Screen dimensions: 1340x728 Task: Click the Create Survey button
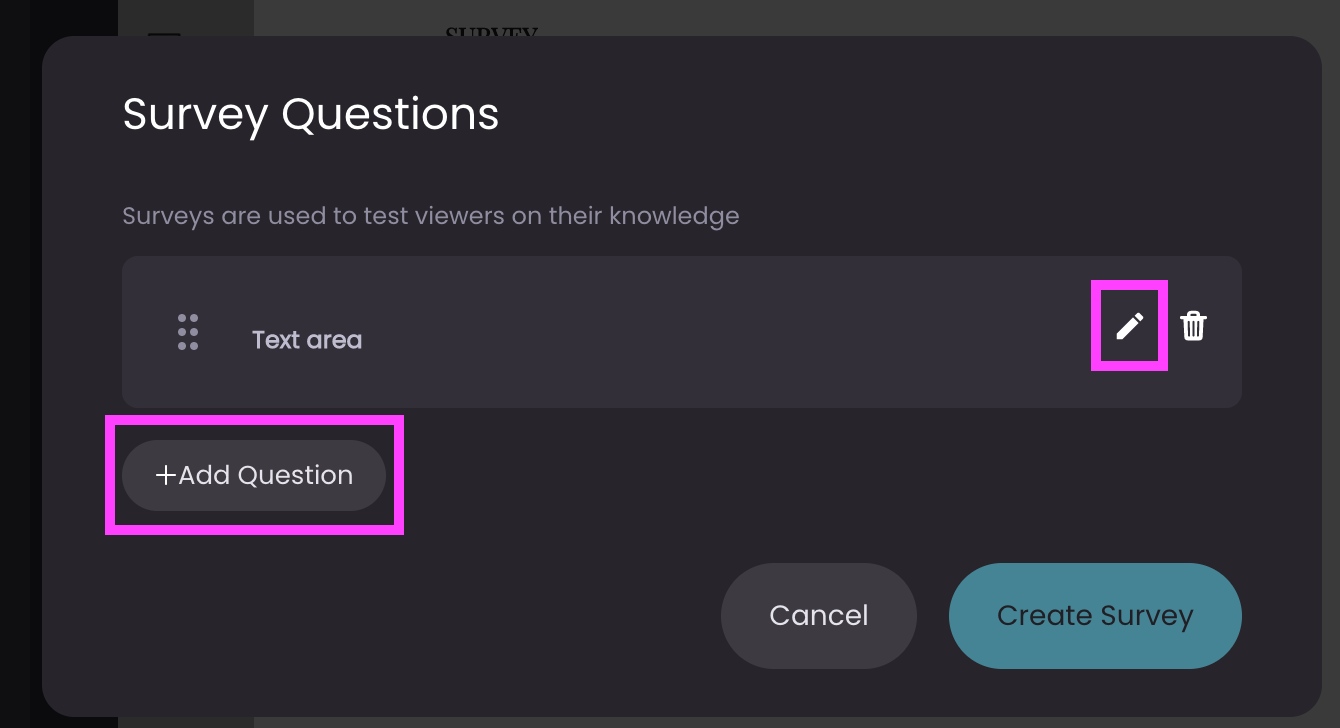click(1095, 615)
